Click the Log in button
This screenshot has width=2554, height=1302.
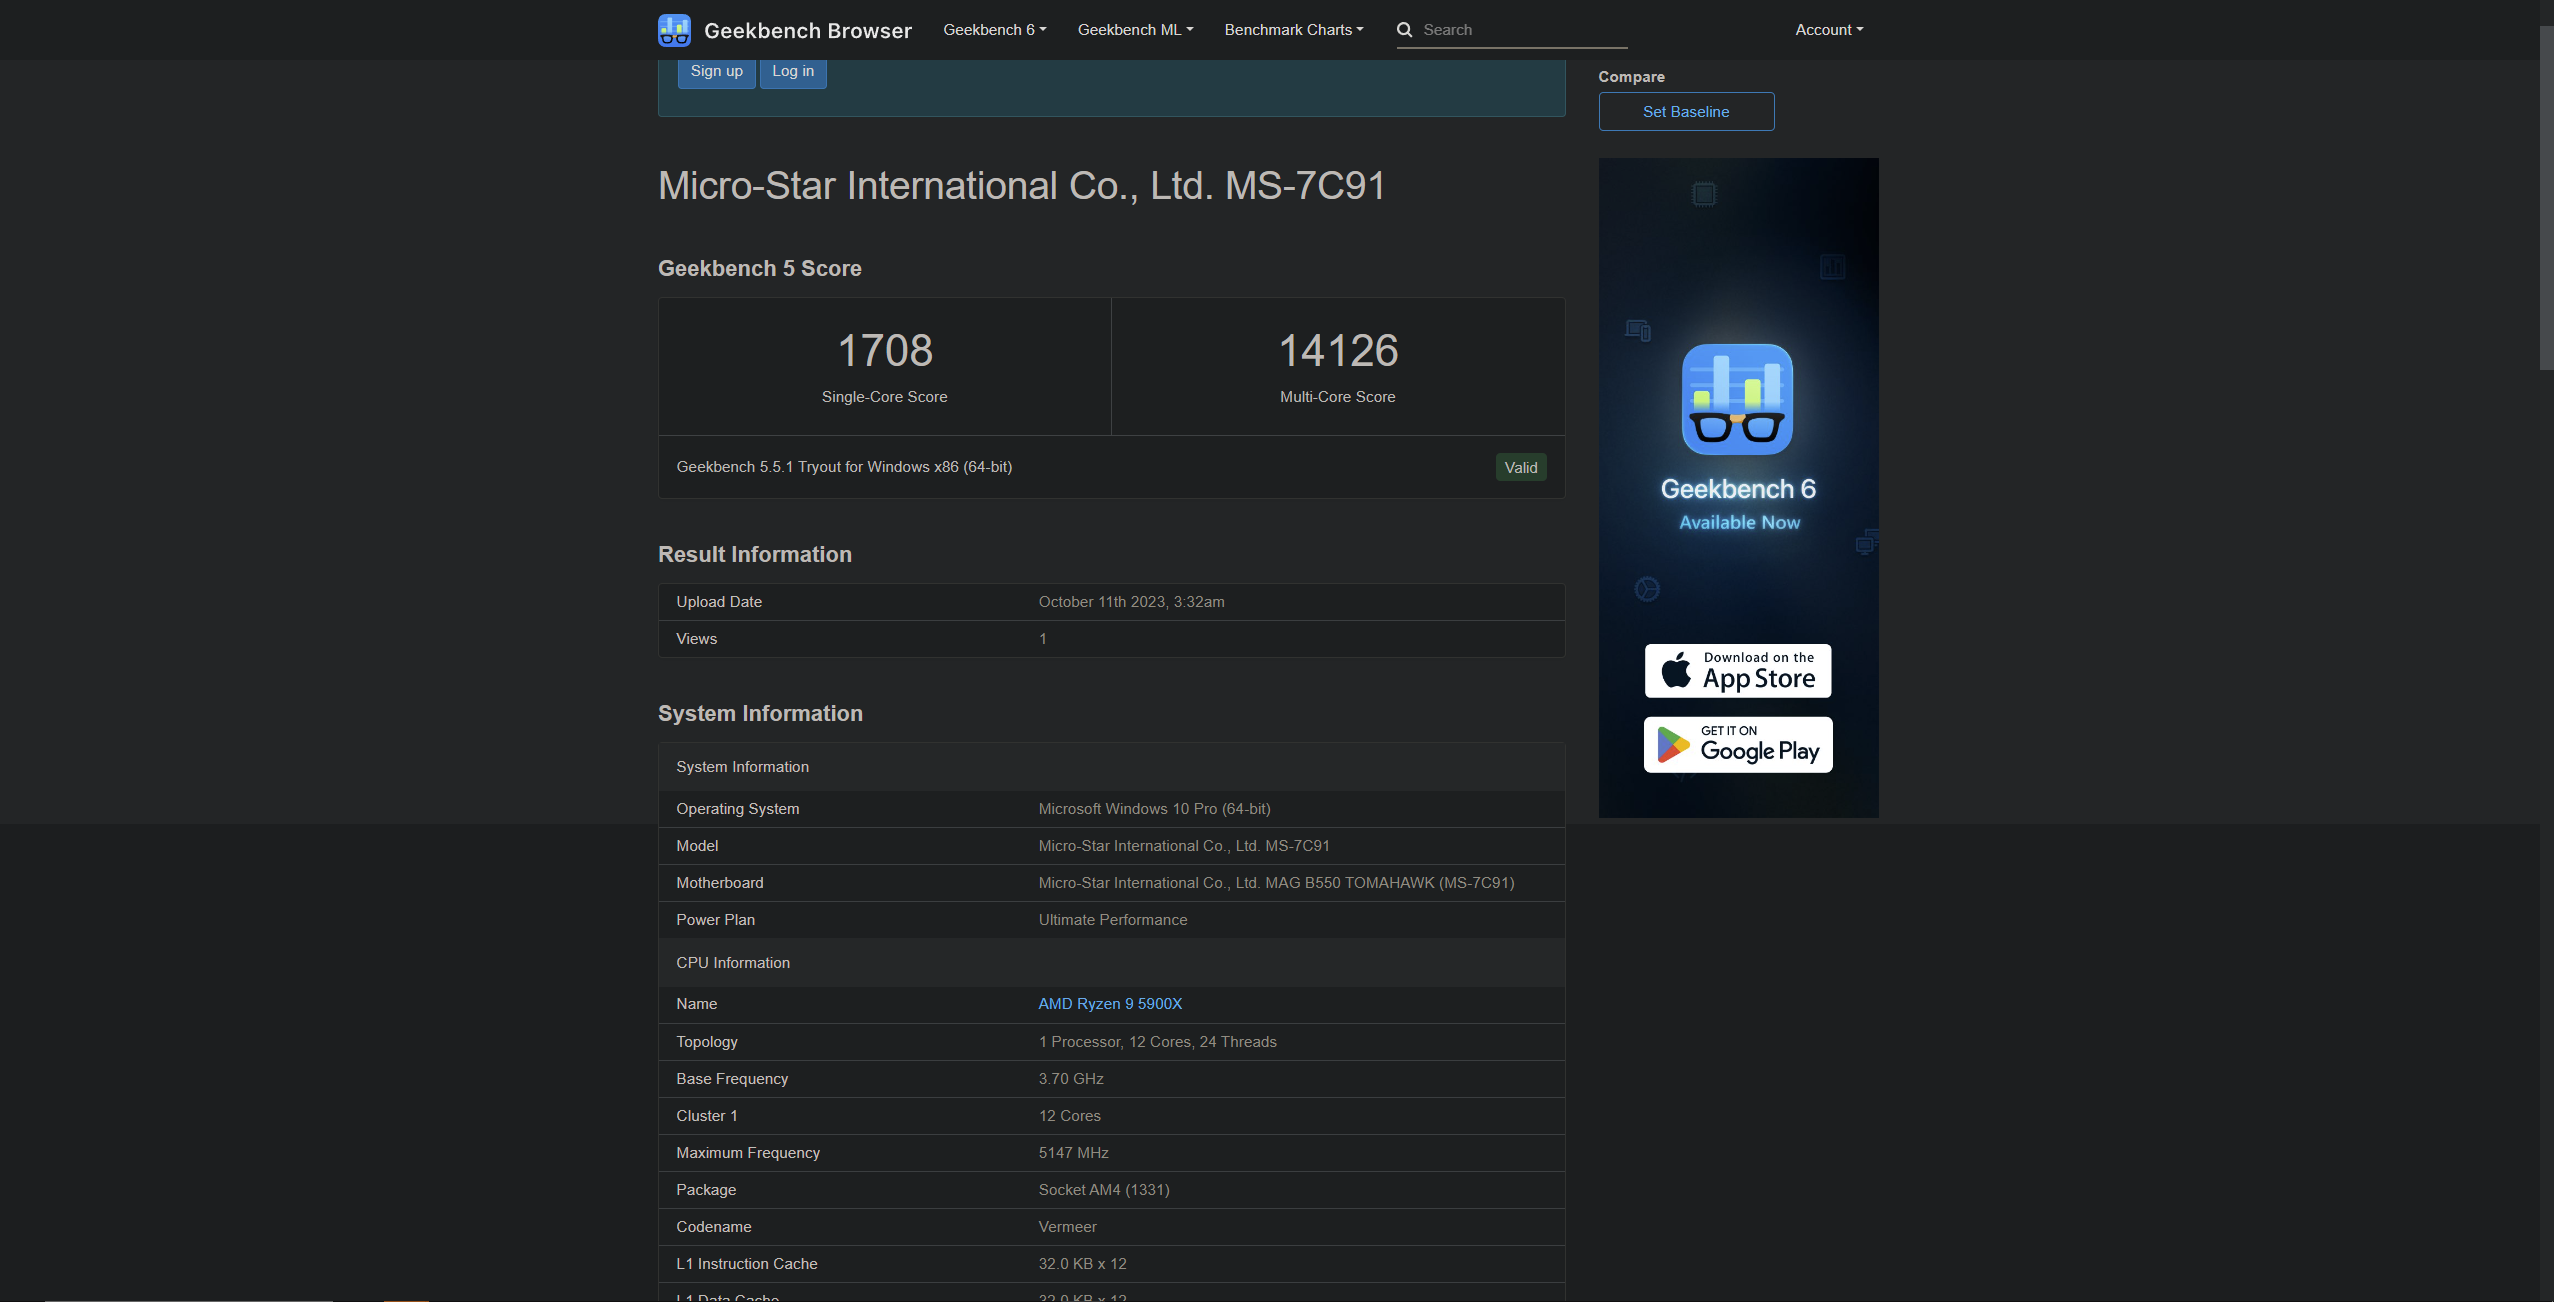click(x=793, y=72)
